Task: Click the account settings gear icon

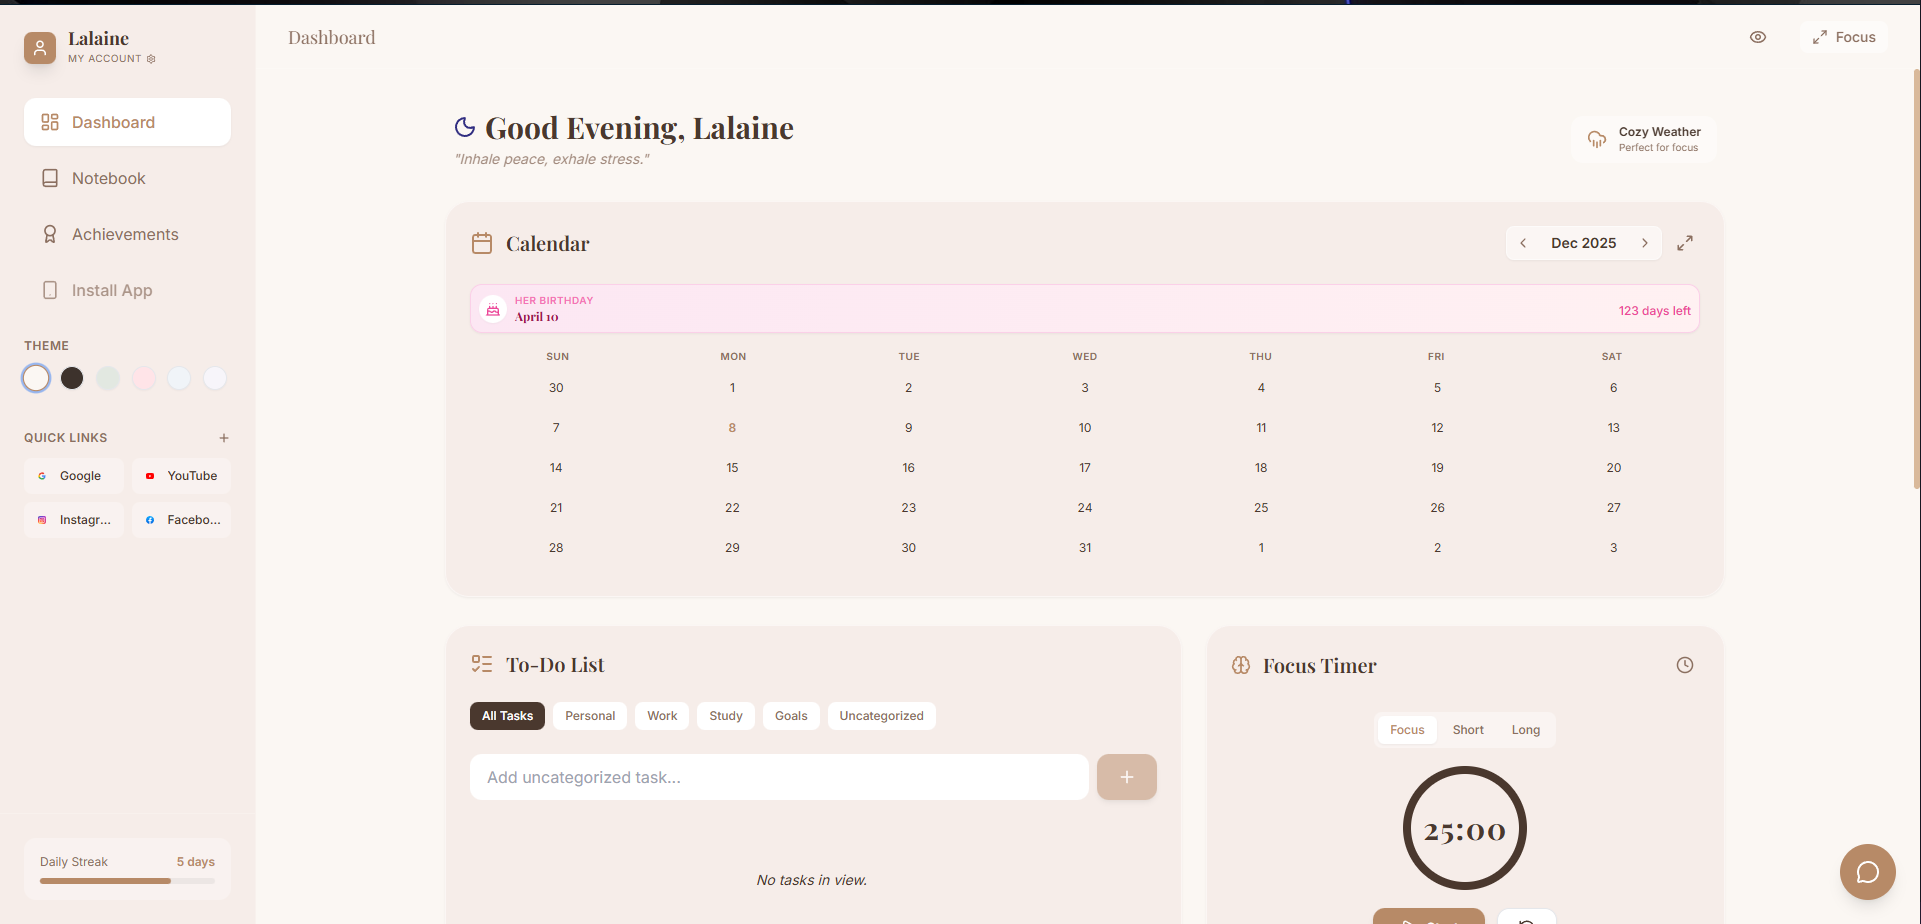Action: pyautogui.click(x=151, y=59)
